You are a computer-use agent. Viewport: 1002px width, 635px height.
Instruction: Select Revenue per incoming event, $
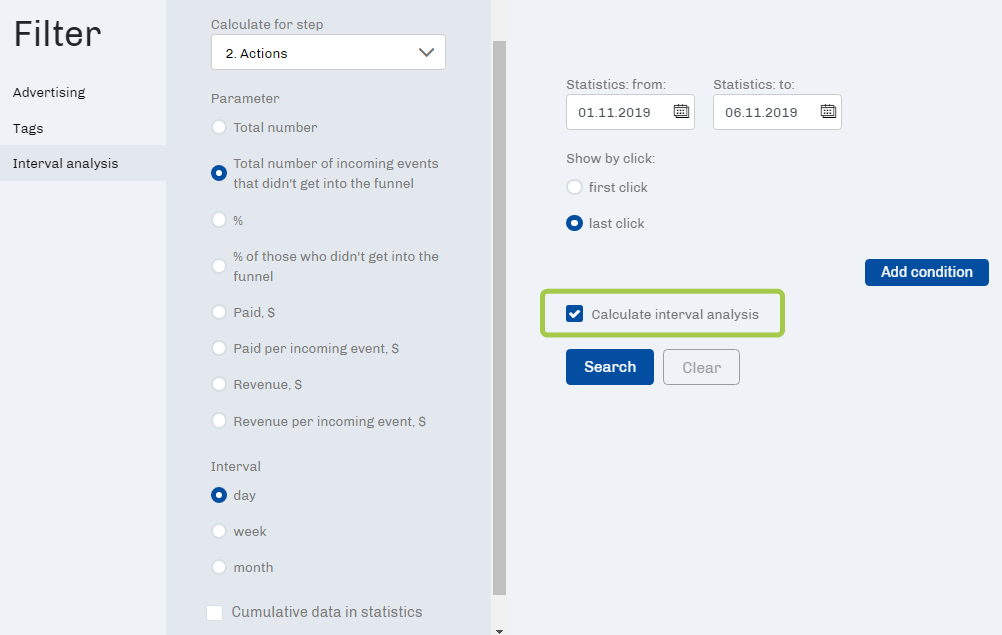click(x=219, y=421)
